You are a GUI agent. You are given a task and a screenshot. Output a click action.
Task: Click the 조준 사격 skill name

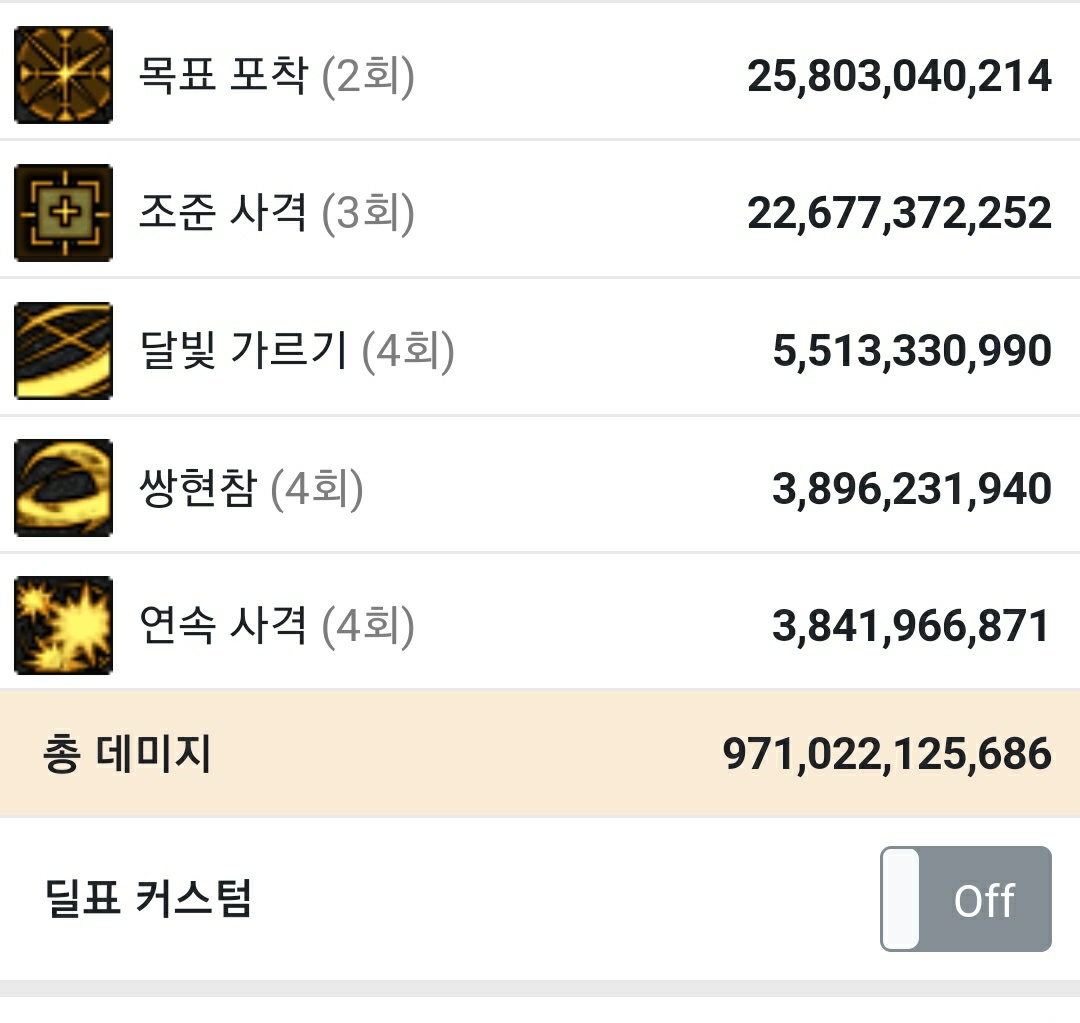click(223, 214)
